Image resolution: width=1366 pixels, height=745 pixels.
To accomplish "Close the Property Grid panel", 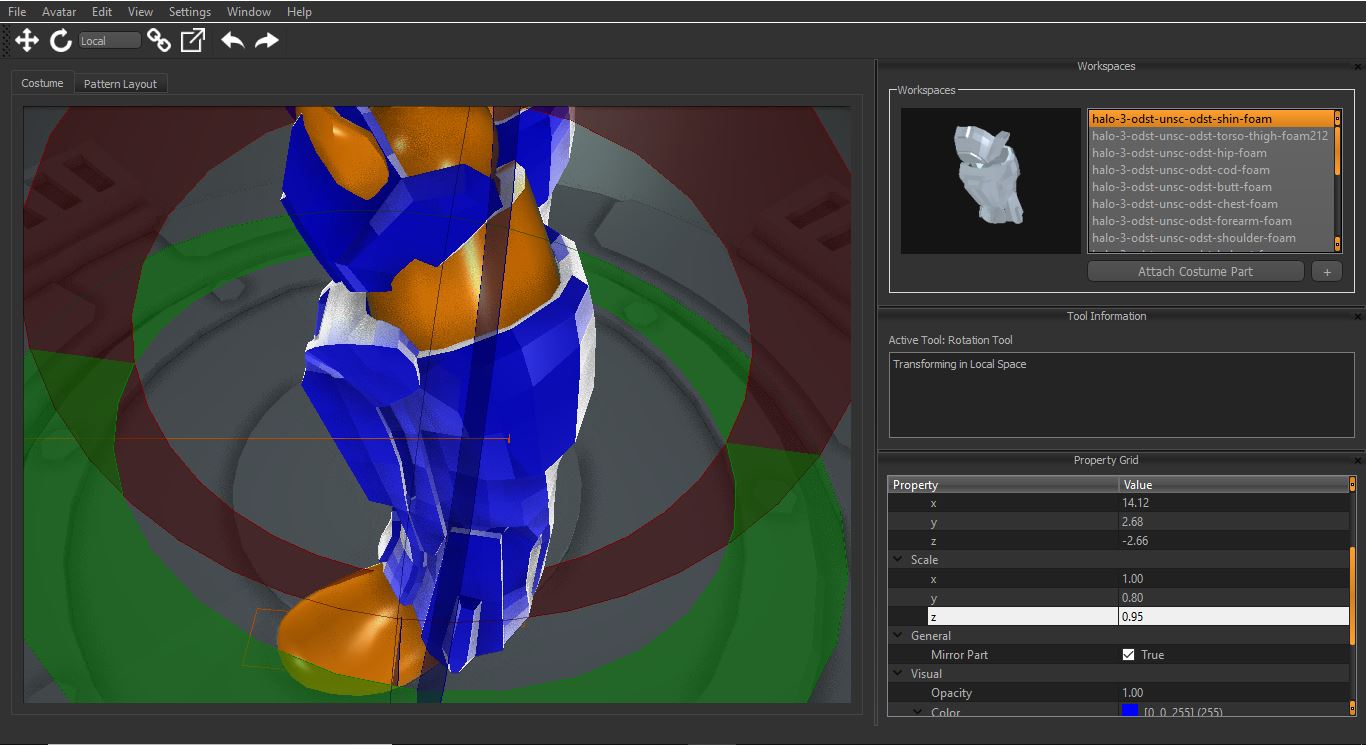I will [1358, 461].
